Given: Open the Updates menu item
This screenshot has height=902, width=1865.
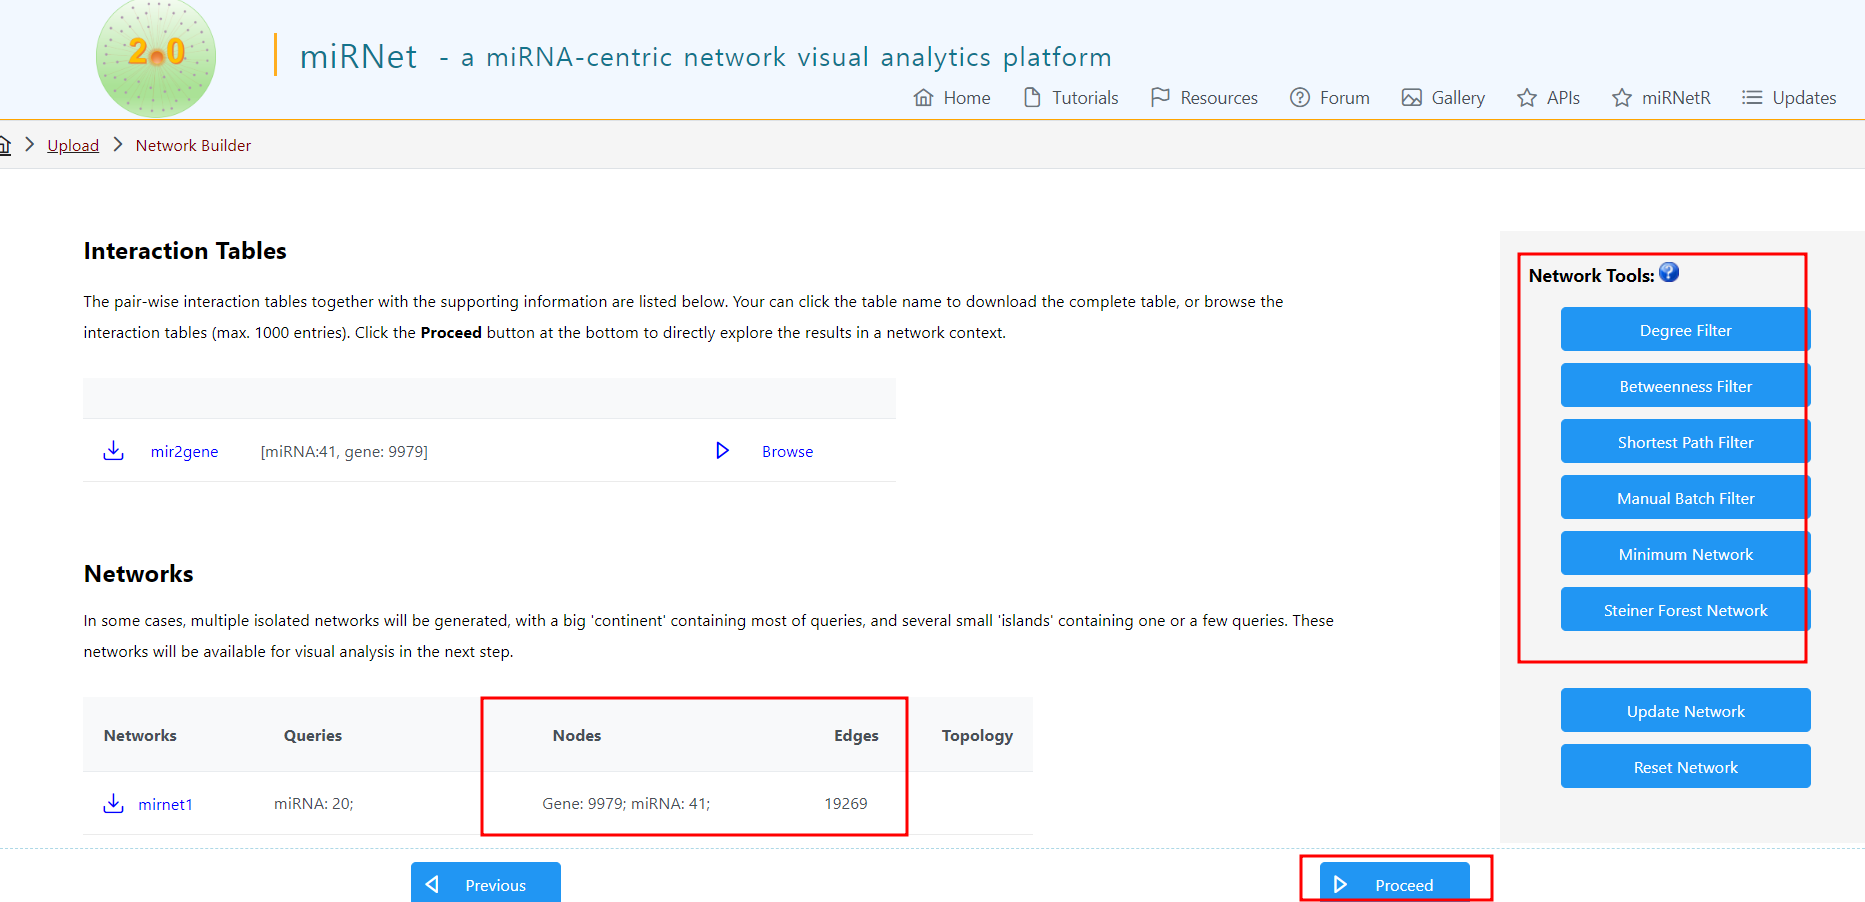Looking at the screenshot, I should 1804,98.
